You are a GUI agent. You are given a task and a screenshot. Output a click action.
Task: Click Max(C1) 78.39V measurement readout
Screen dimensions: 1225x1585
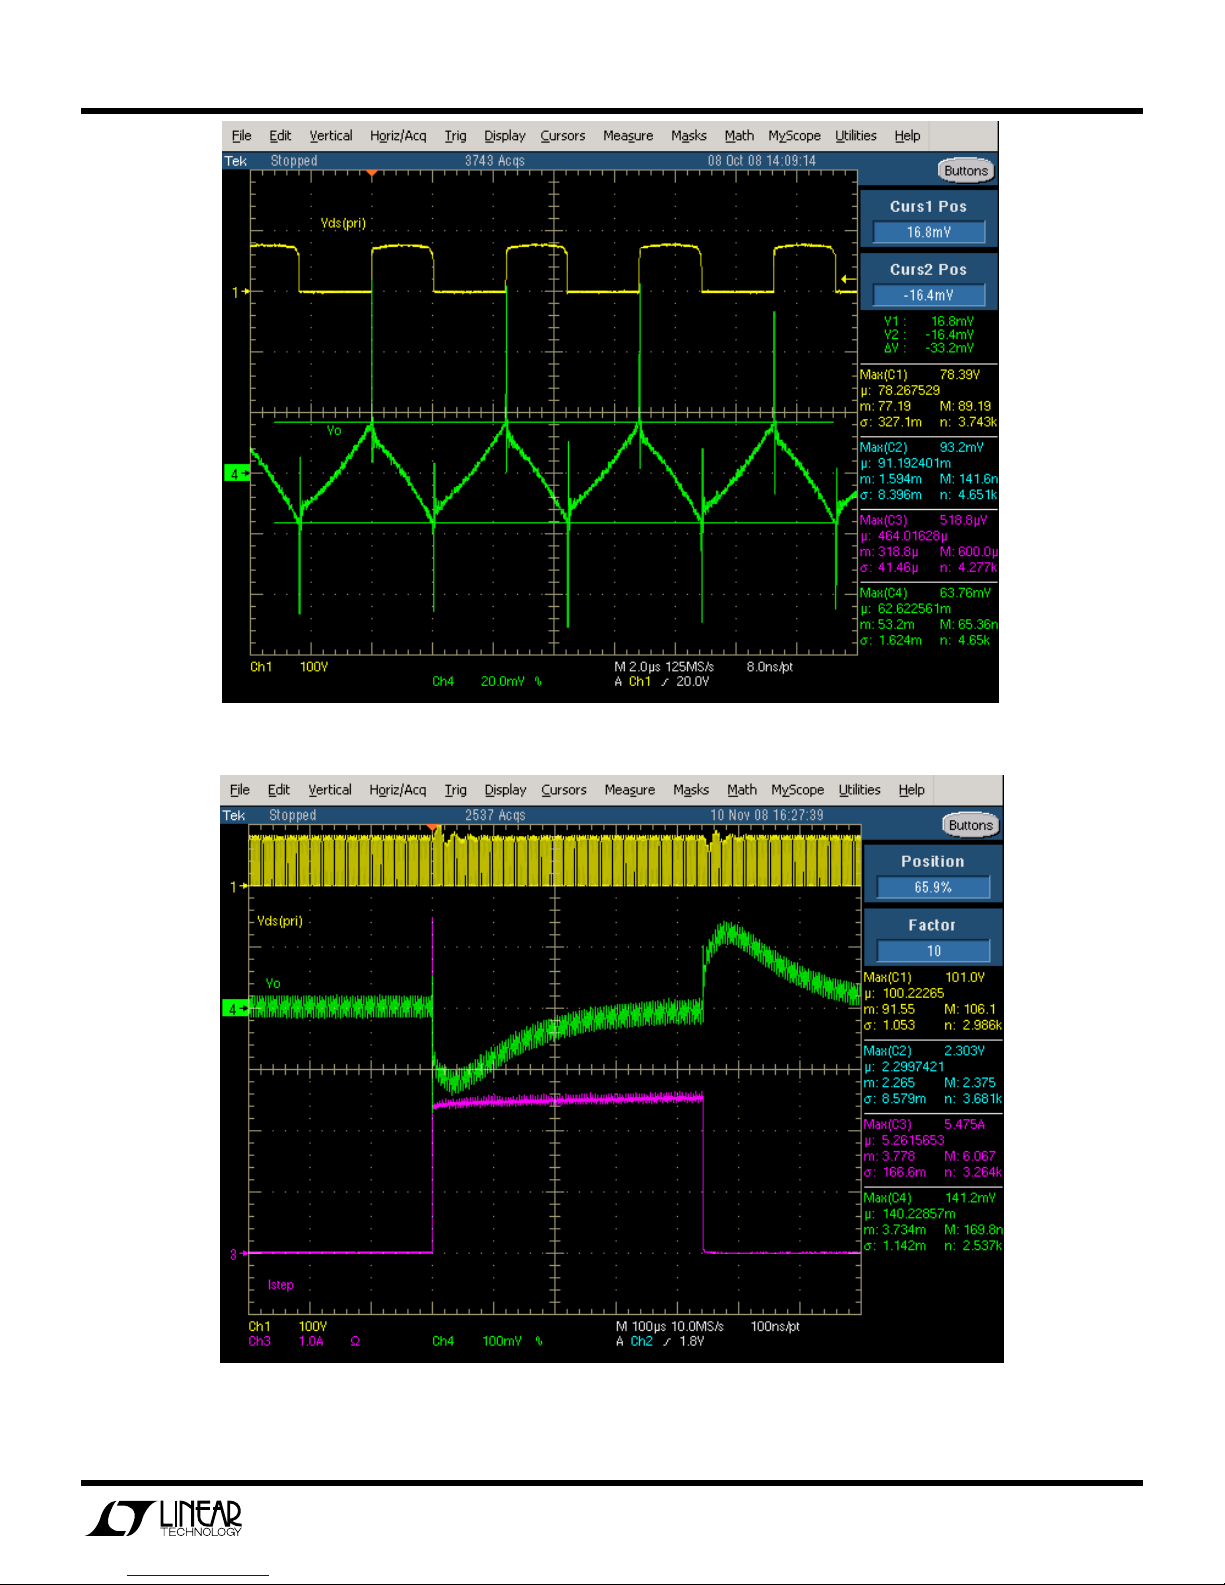click(x=920, y=375)
